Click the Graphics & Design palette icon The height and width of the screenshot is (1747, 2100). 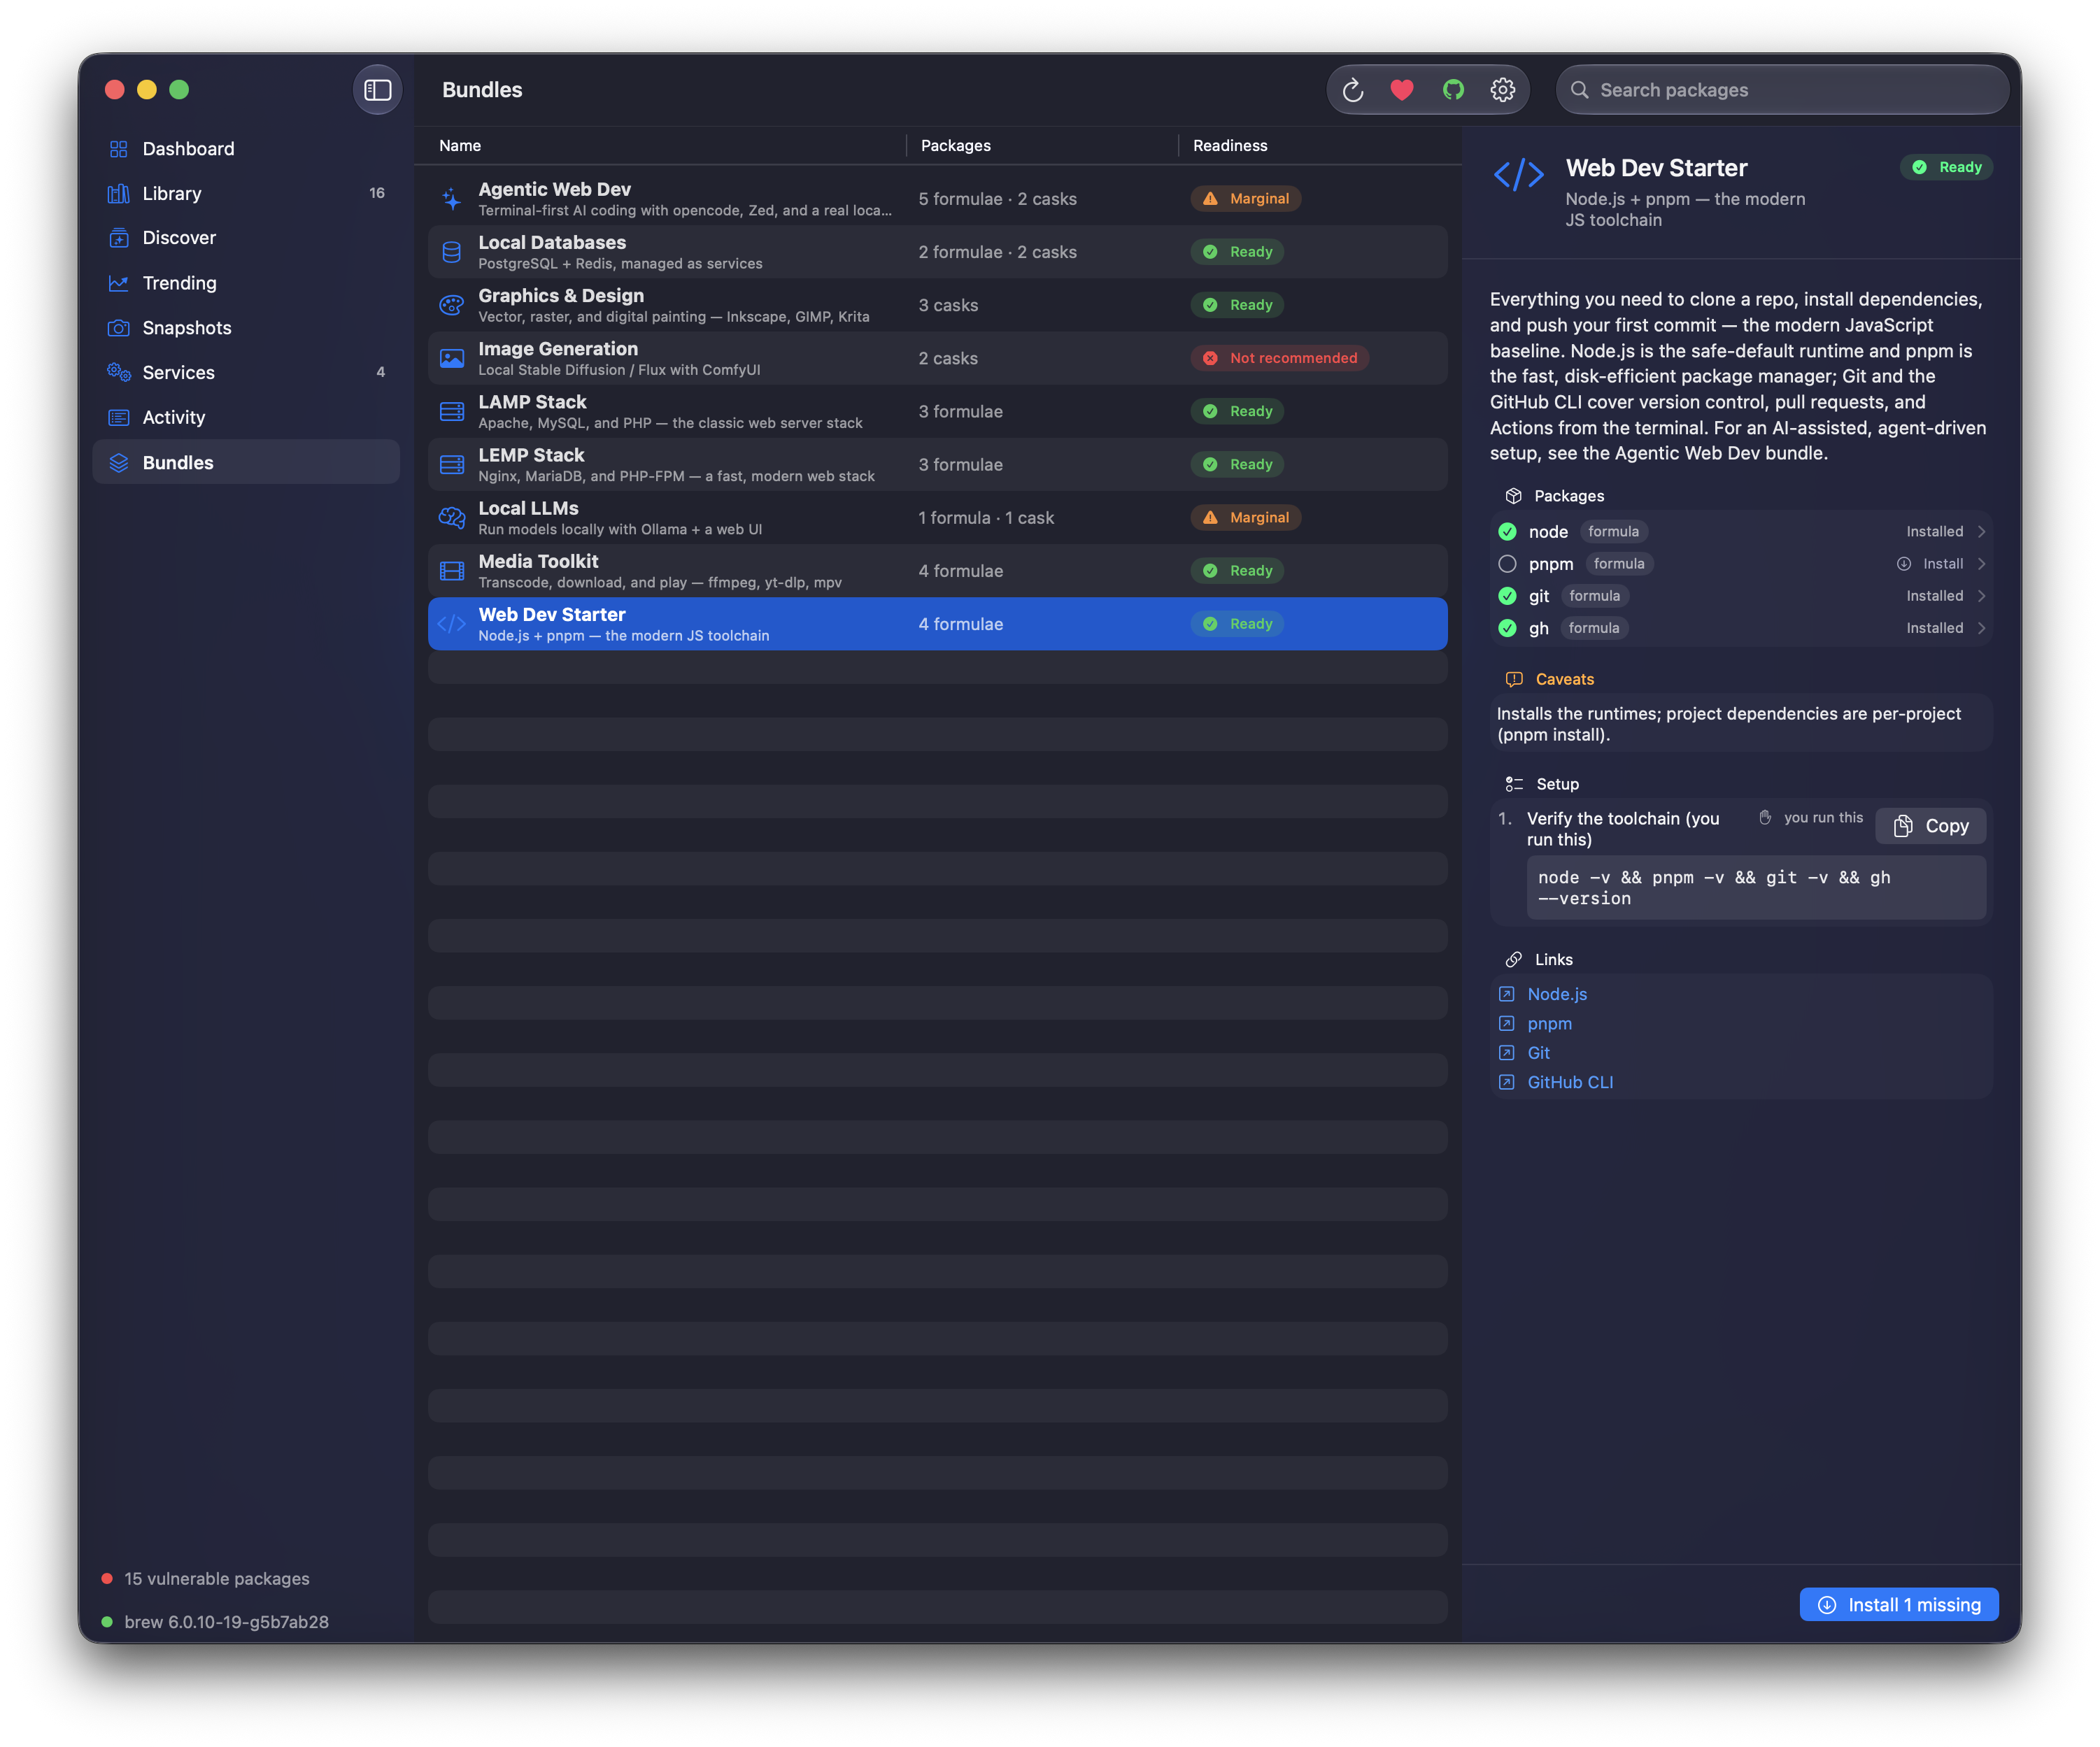pyautogui.click(x=452, y=305)
